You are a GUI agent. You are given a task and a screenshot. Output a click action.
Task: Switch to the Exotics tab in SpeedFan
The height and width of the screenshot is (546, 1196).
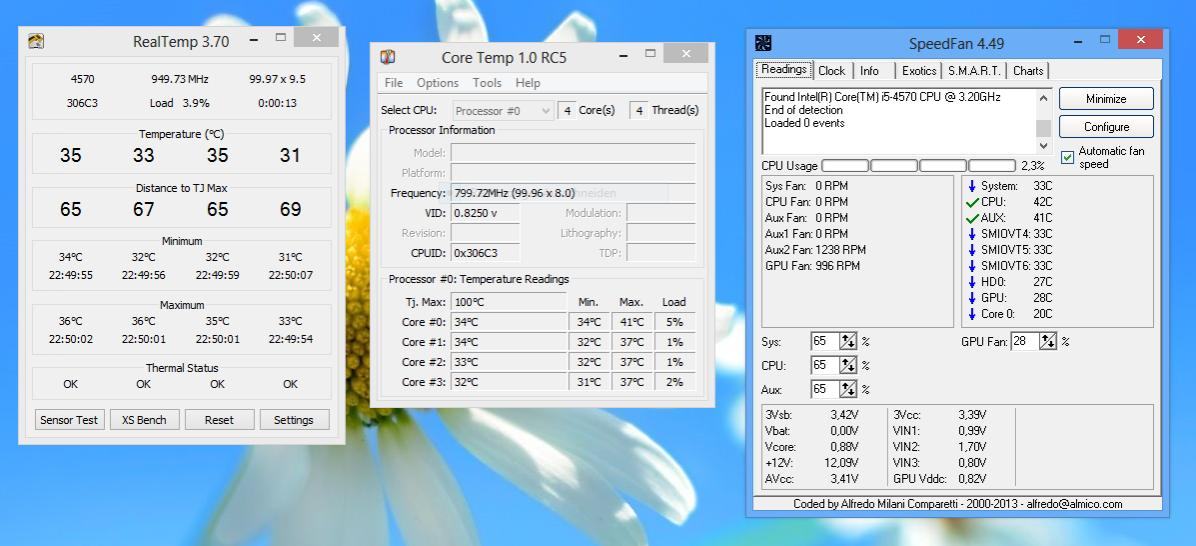(x=918, y=71)
